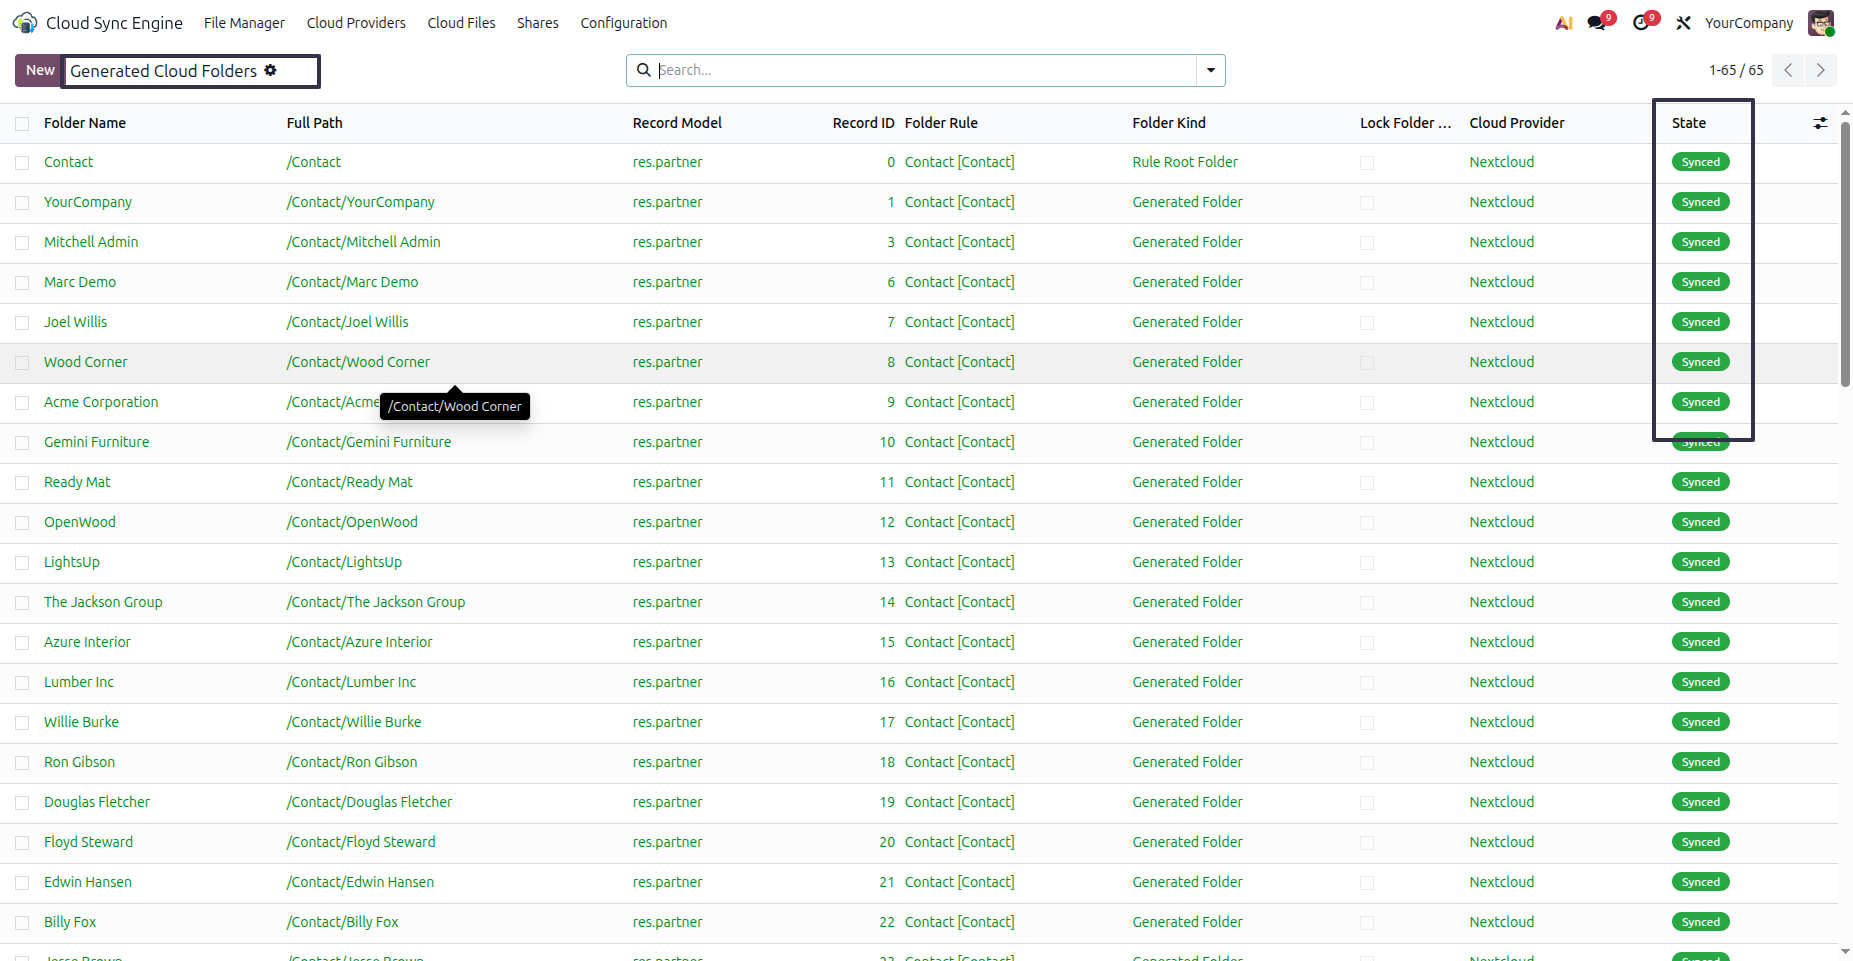Open the AI assistant icon
Viewport: 1853px width, 961px height.
click(1564, 23)
